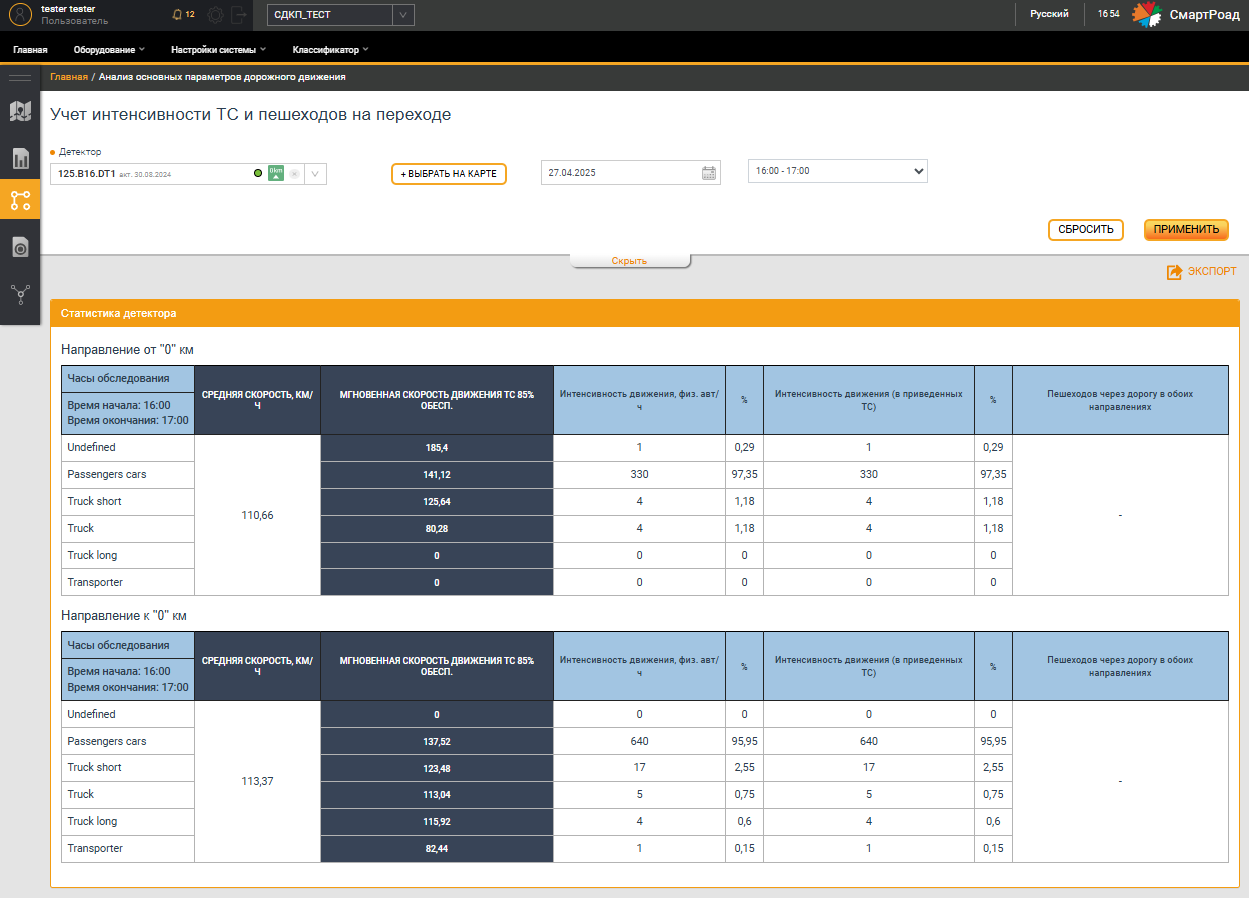The width and height of the screenshot is (1249, 898).
Task: Click speed cell 113,04
Action: click(437, 795)
